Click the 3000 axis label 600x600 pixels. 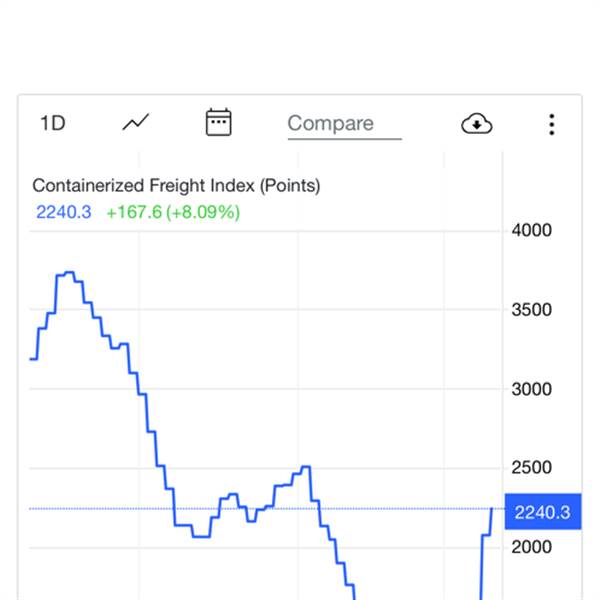pos(532,390)
